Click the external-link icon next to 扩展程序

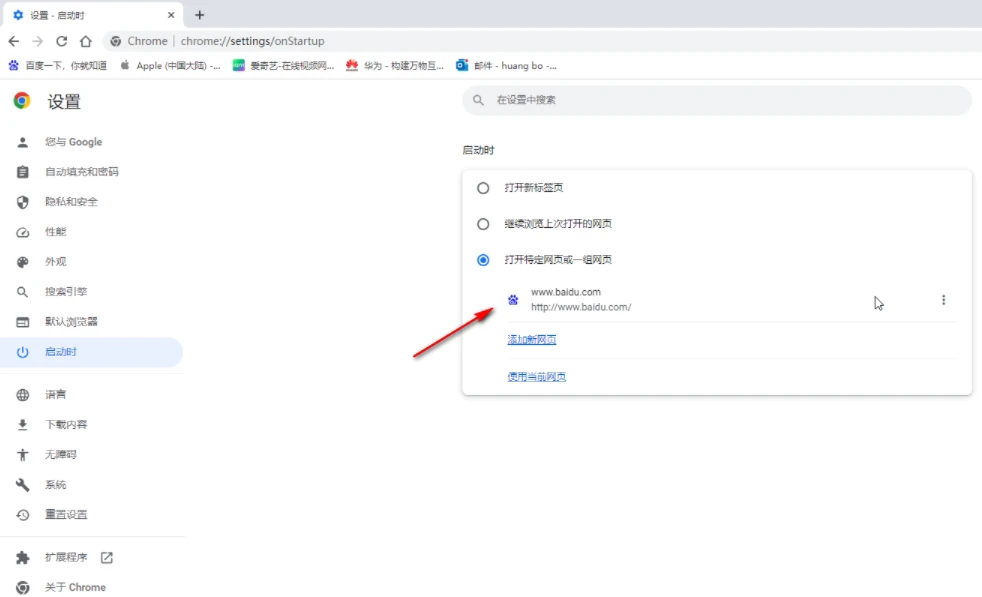coord(107,558)
